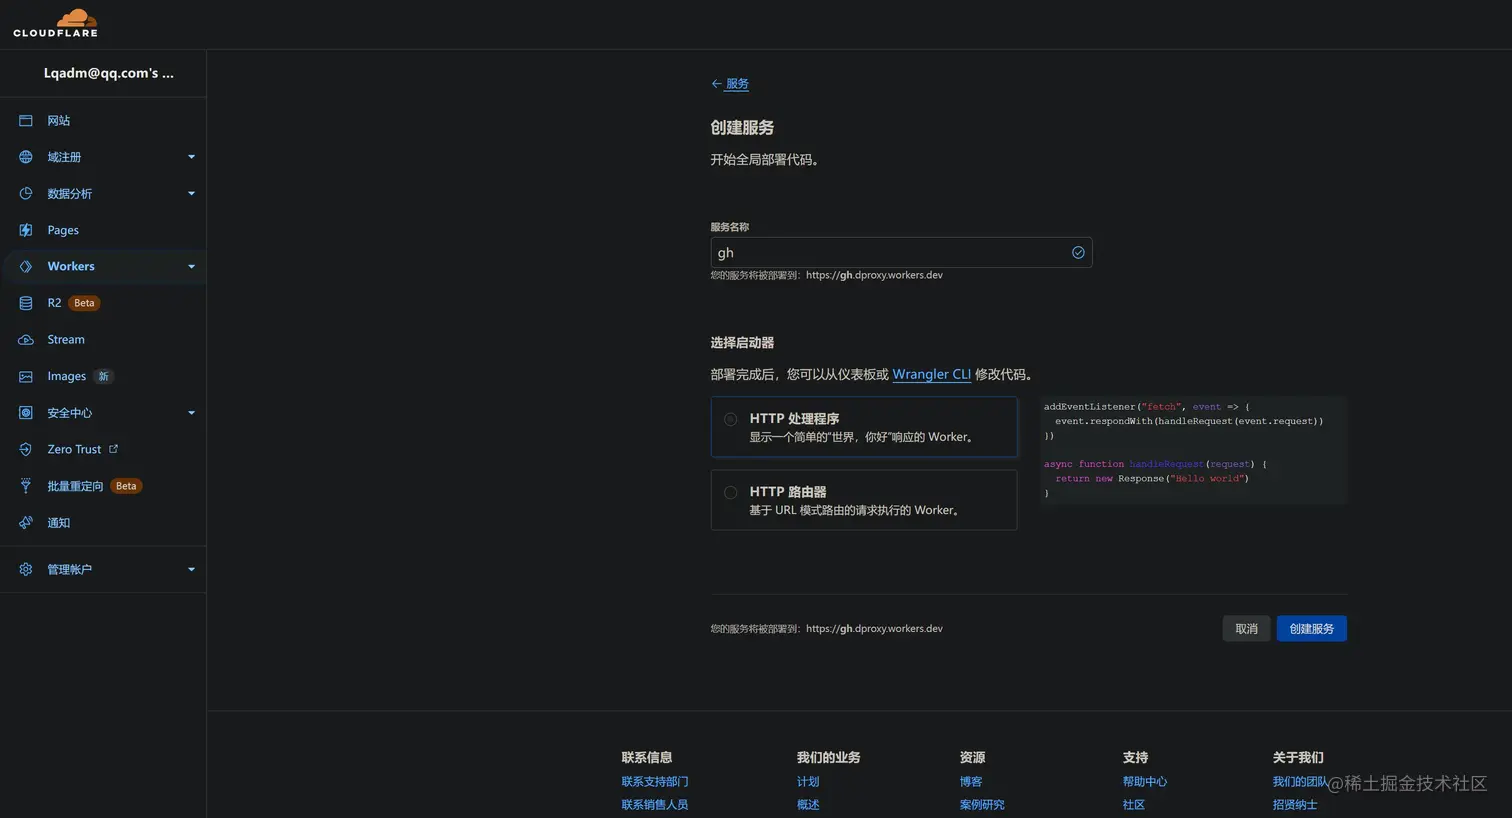The image size is (1512, 818).
Task: Click the R2 database icon
Action: [x=26, y=303]
